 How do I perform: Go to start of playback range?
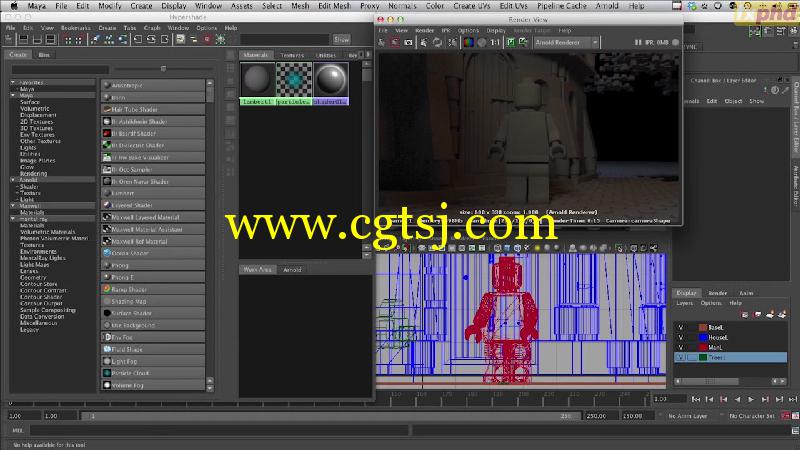tap(696, 399)
